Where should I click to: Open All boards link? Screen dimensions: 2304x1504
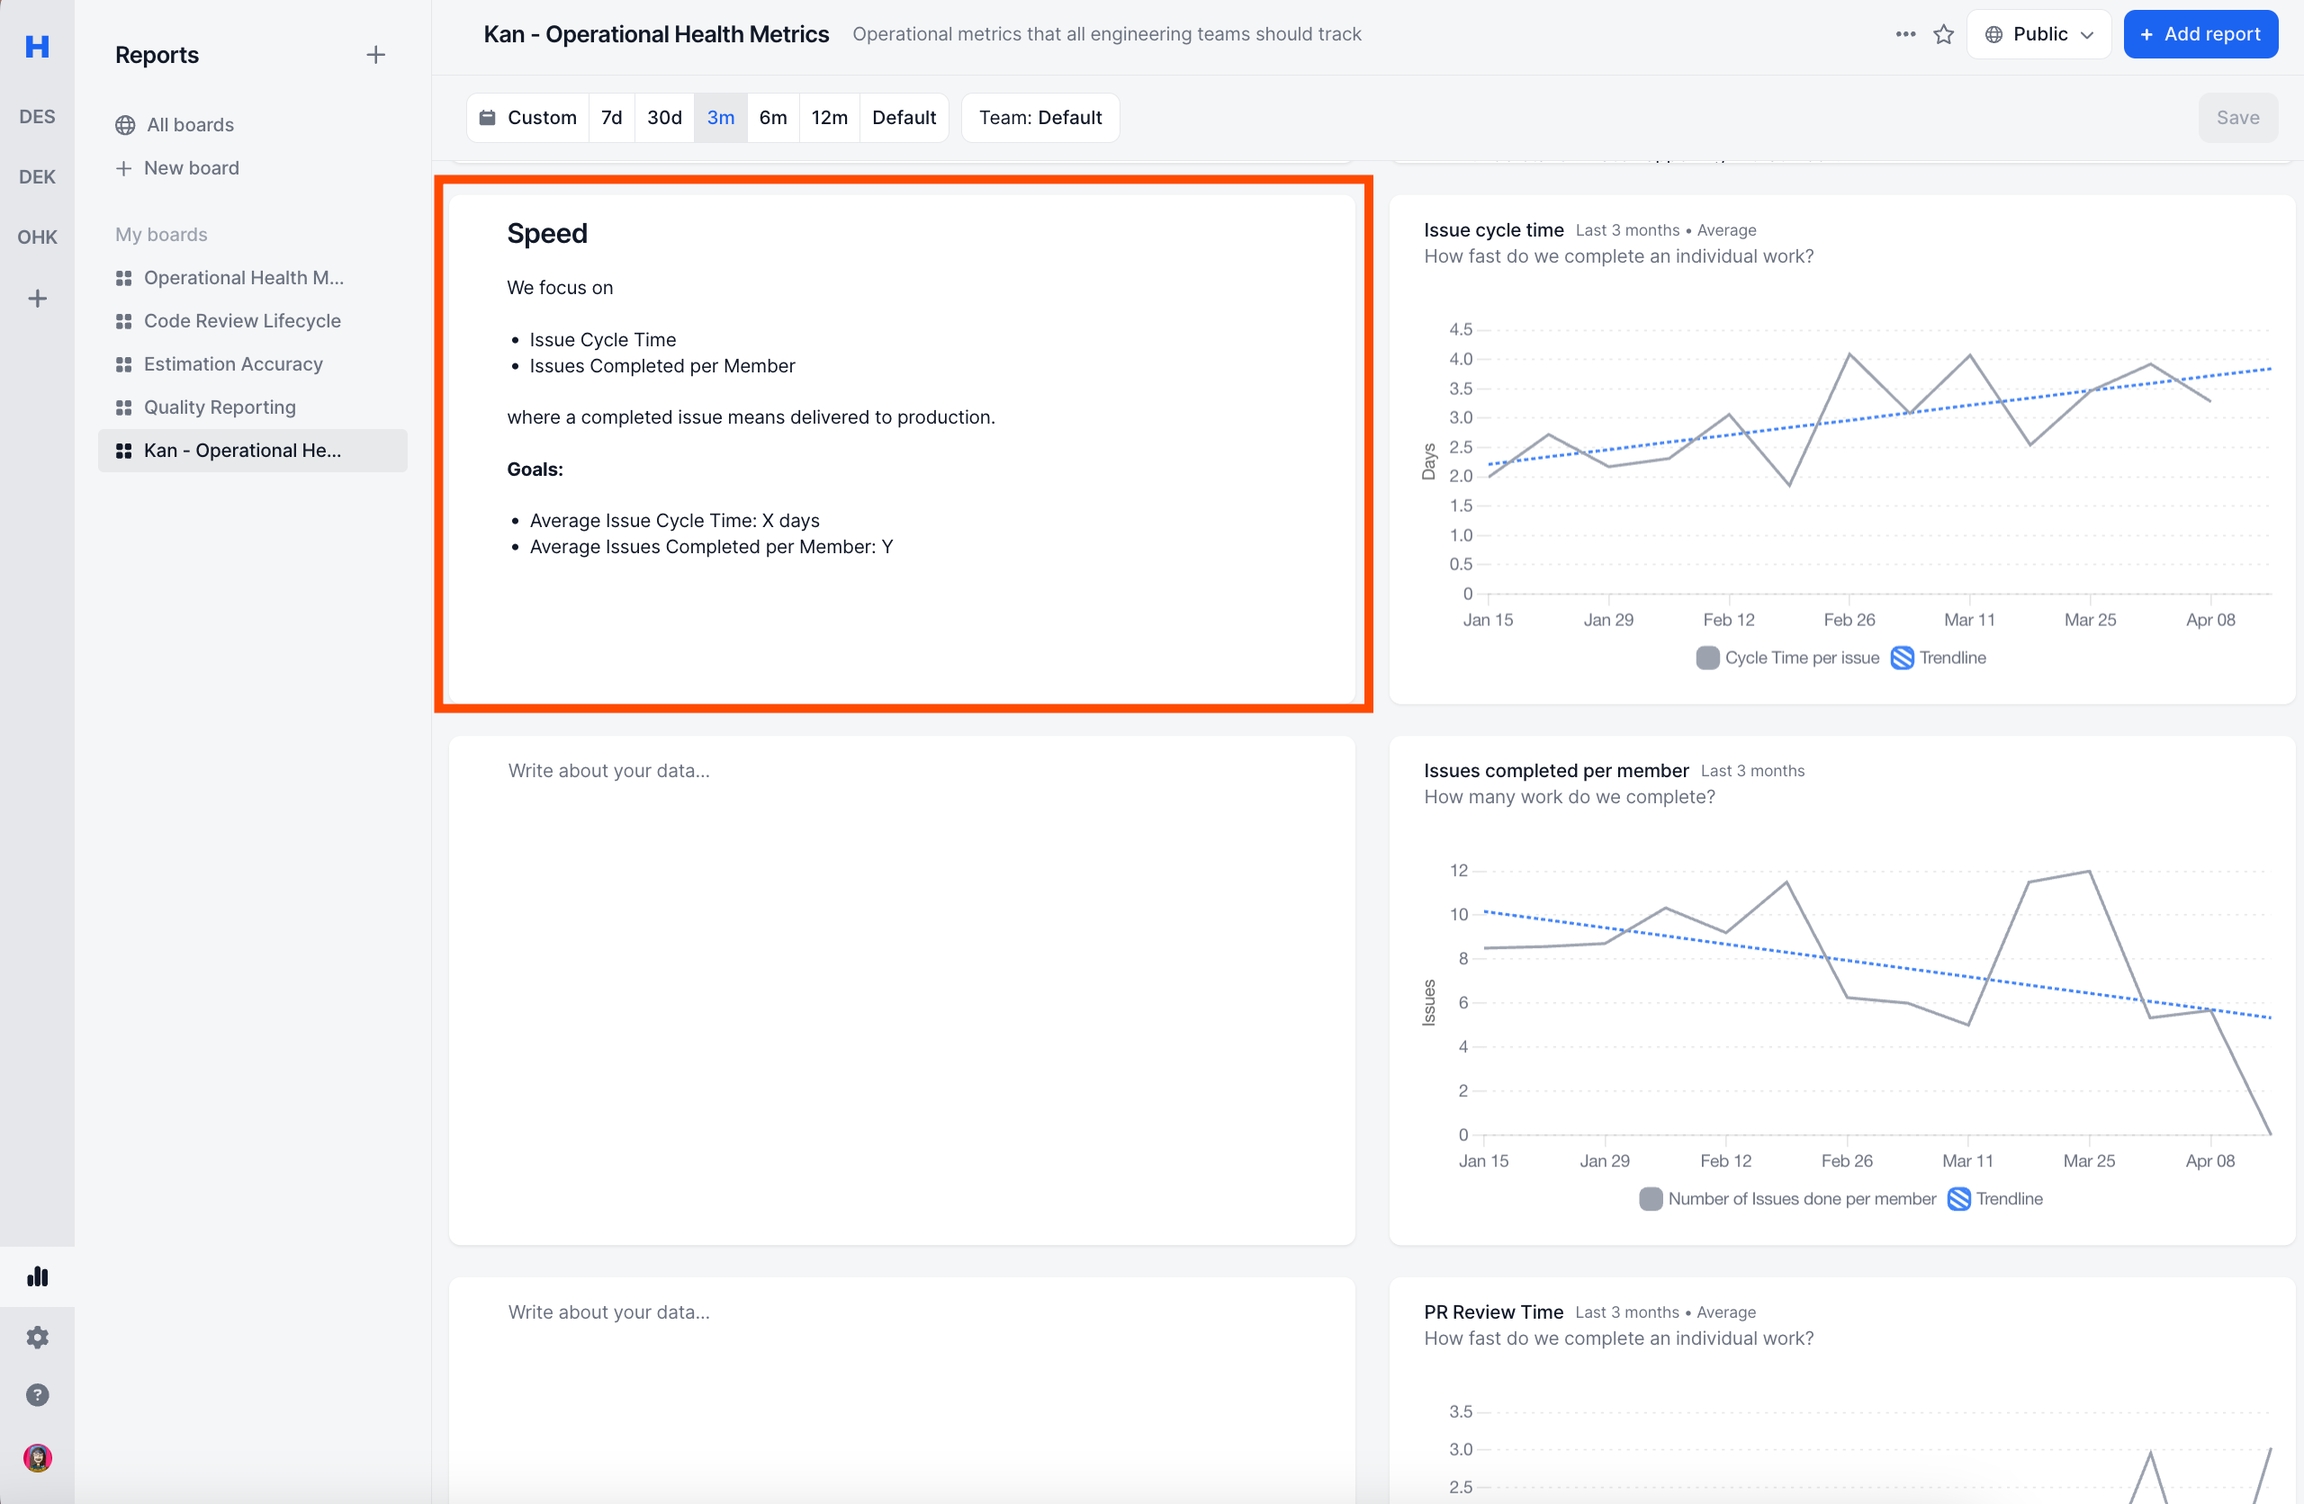coord(190,125)
